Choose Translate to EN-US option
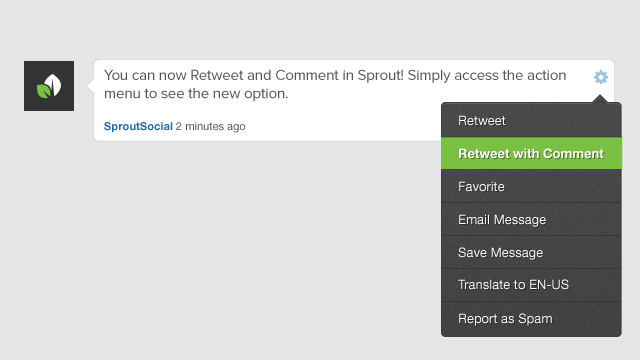 coord(531,285)
